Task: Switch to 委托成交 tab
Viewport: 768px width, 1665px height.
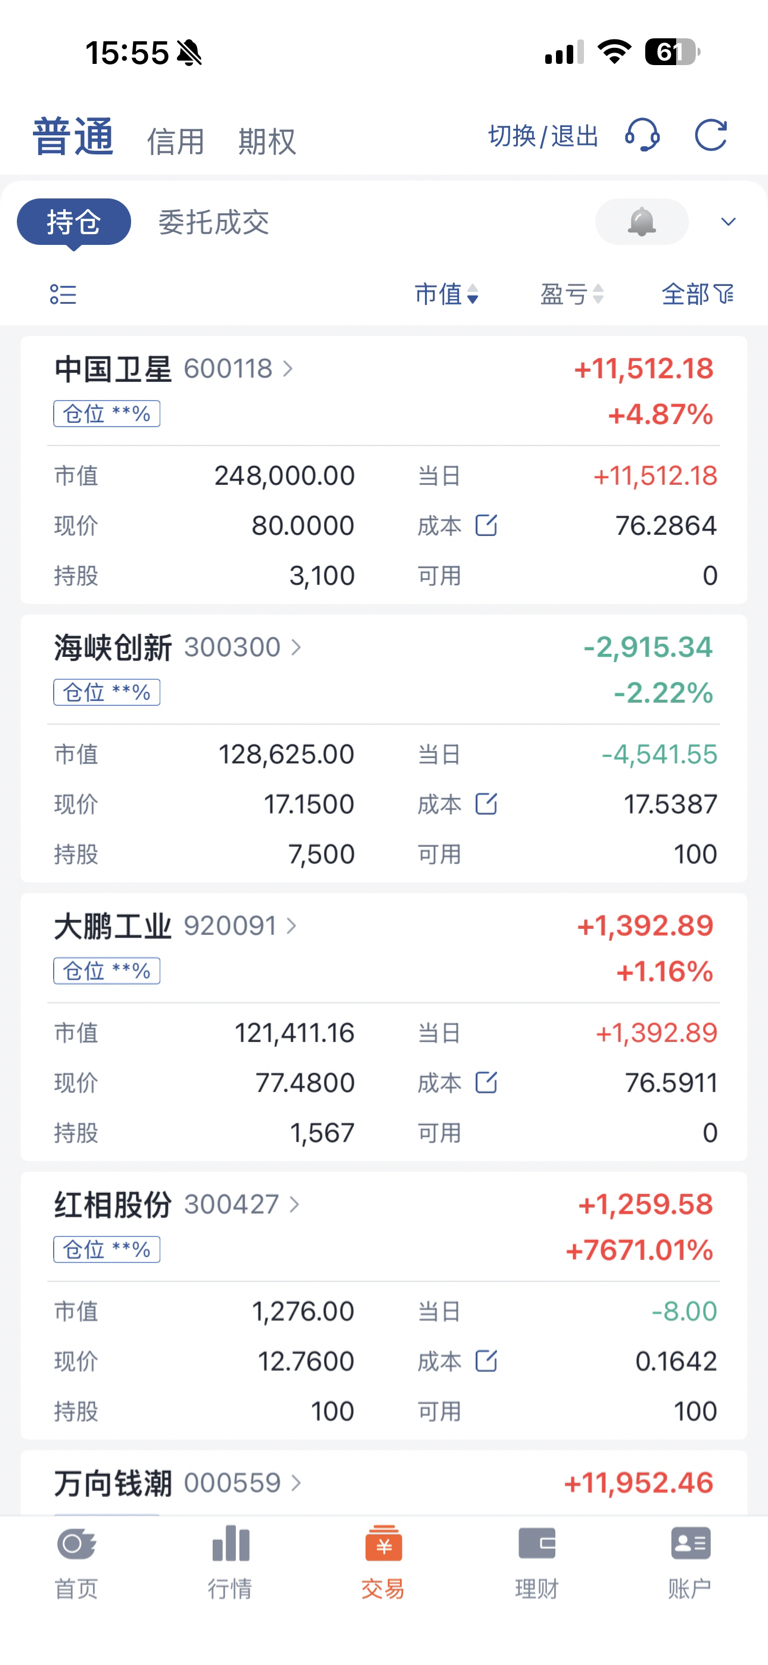Action: click(x=214, y=222)
